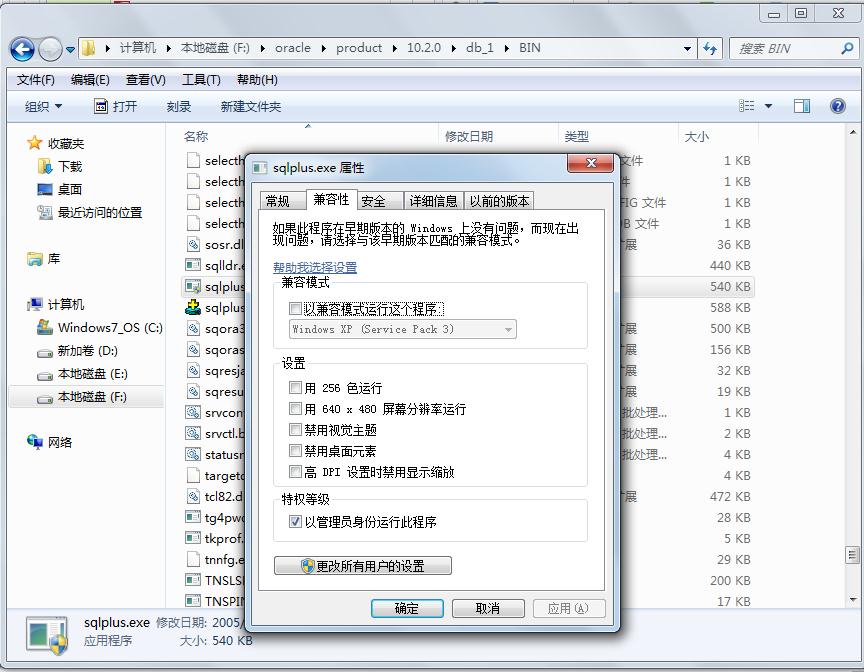Click the 取消 button

point(488,608)
